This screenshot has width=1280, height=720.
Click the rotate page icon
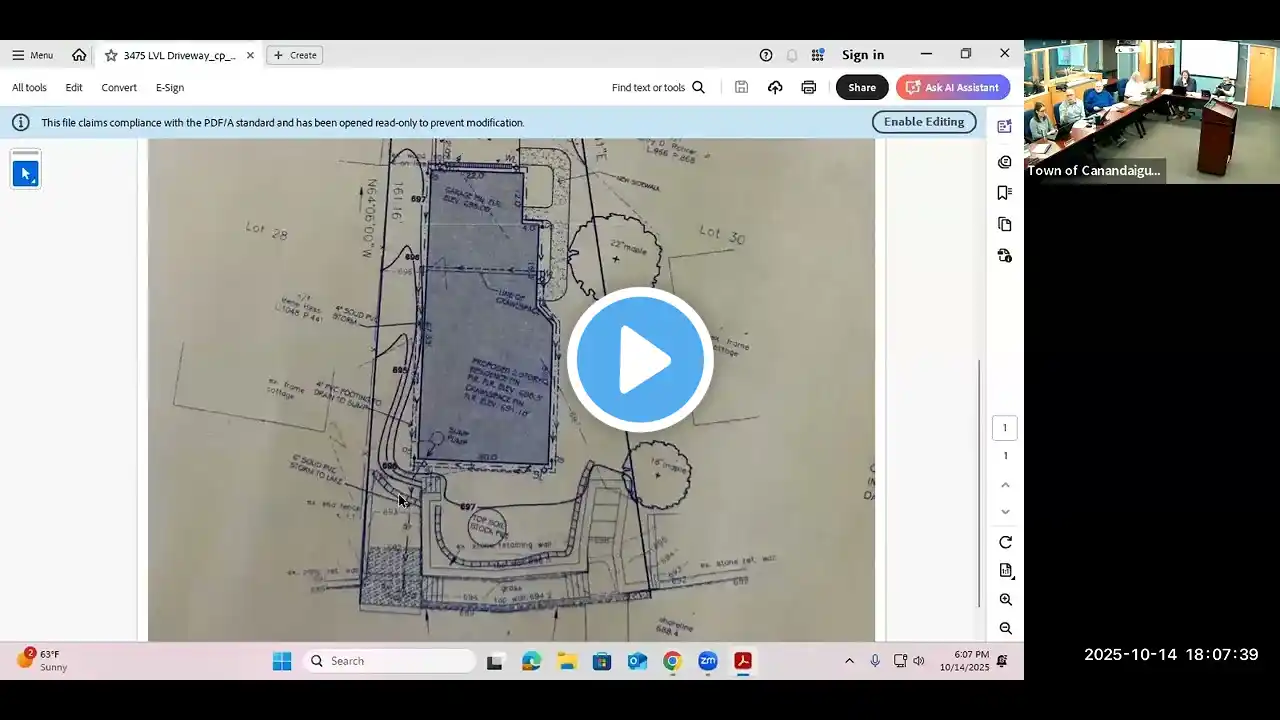click(x=1005, y=542)
